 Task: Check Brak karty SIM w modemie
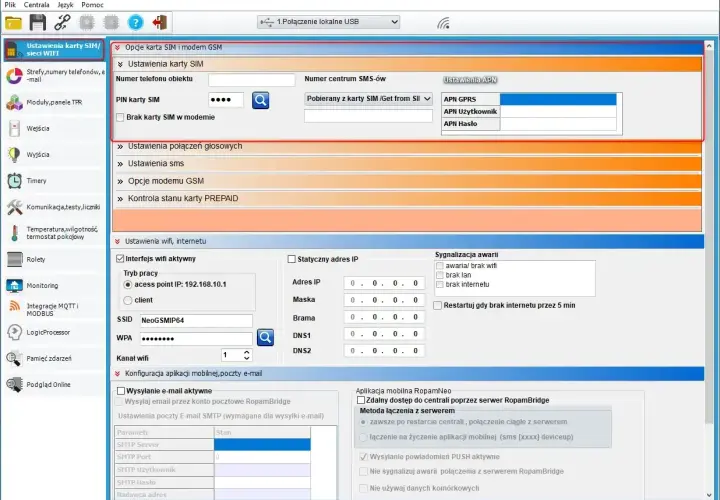pyautogui.click(x=120, y=118)
